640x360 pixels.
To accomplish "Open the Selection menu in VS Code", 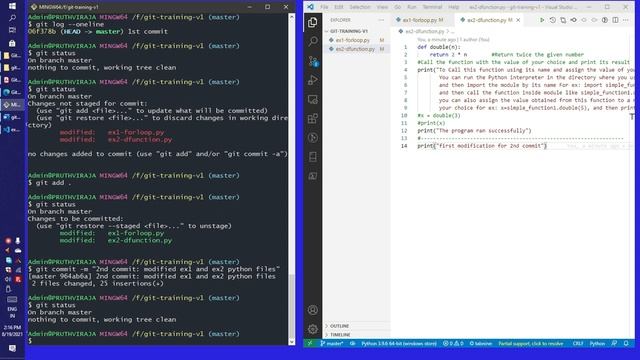I will 360,7.
